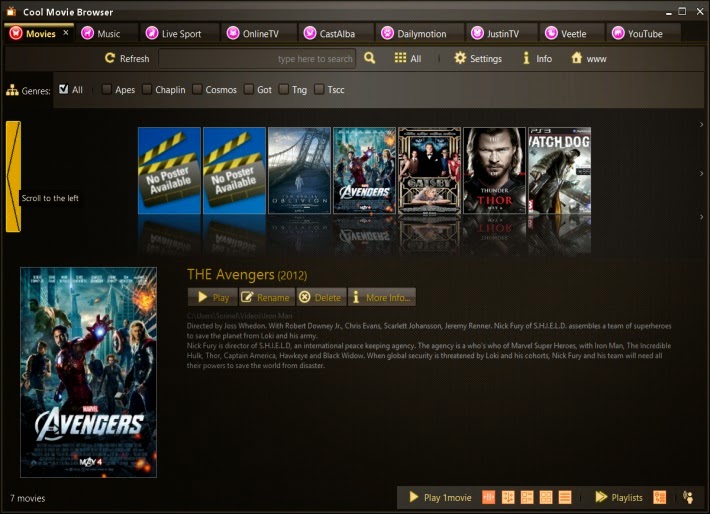Open the playlist manager icon beside Playlists
The image size is (710, 514).
660,497
